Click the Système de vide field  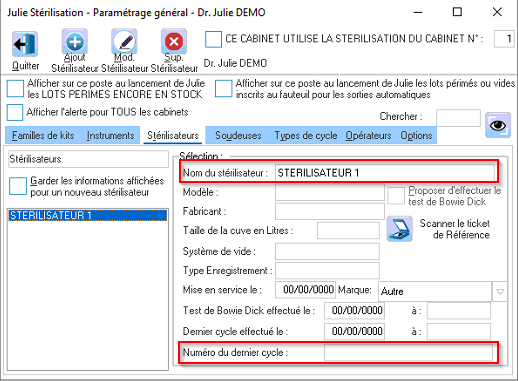[x=327, y=251]
